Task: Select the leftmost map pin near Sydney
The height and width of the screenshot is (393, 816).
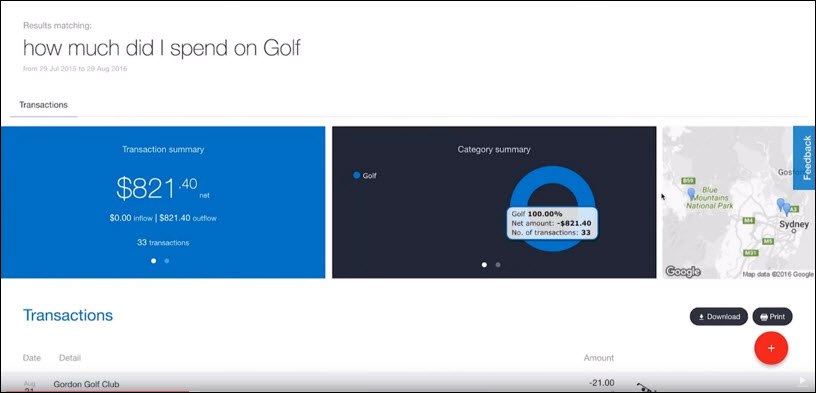Action: click(780, 204)
